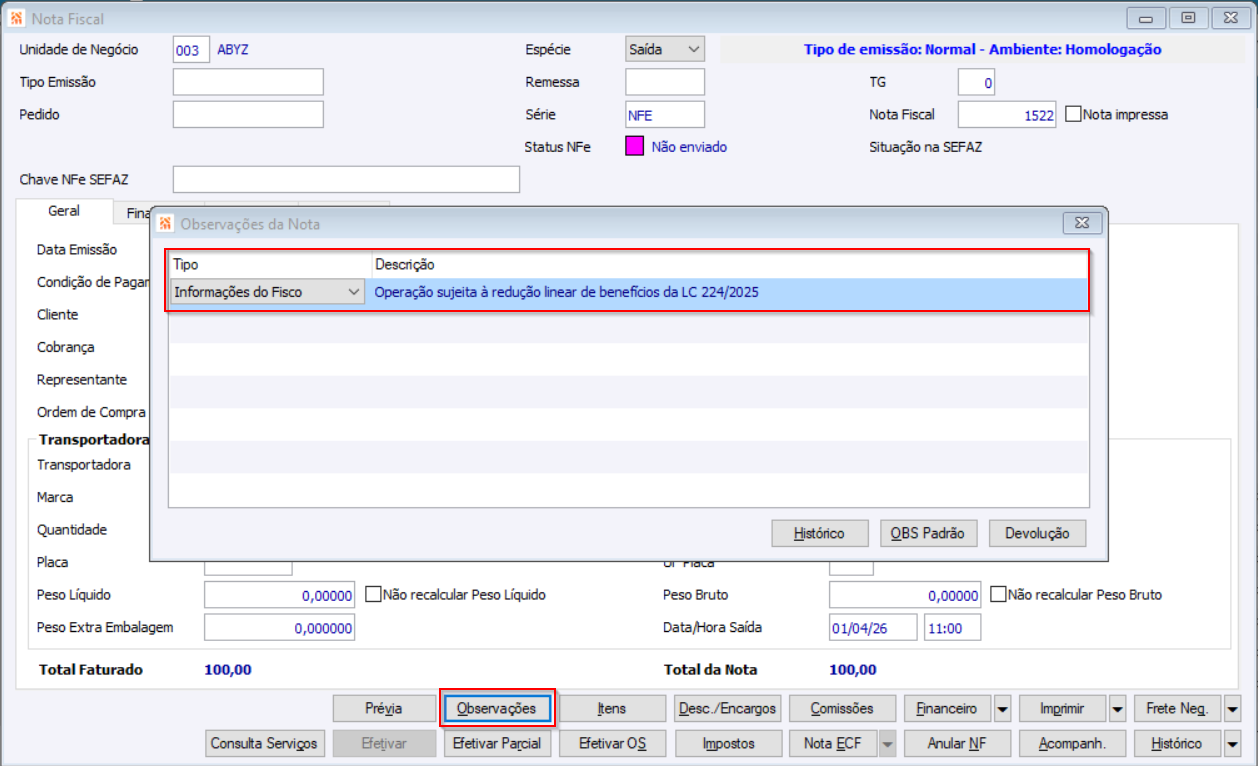Click the bottom-row Histórico button

1178,743
